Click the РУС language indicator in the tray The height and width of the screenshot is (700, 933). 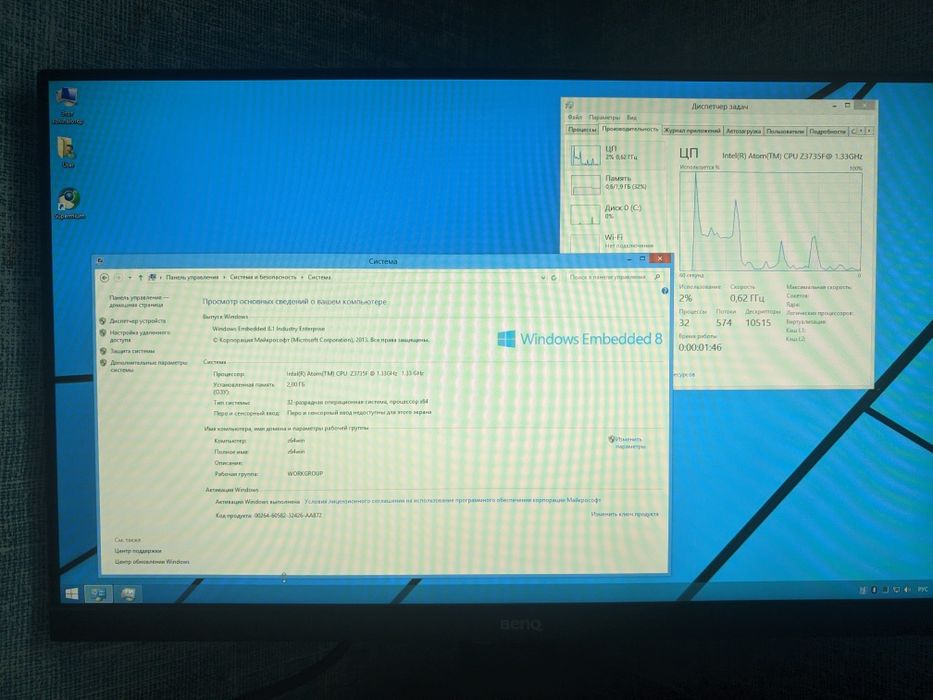tap(922, 589)
